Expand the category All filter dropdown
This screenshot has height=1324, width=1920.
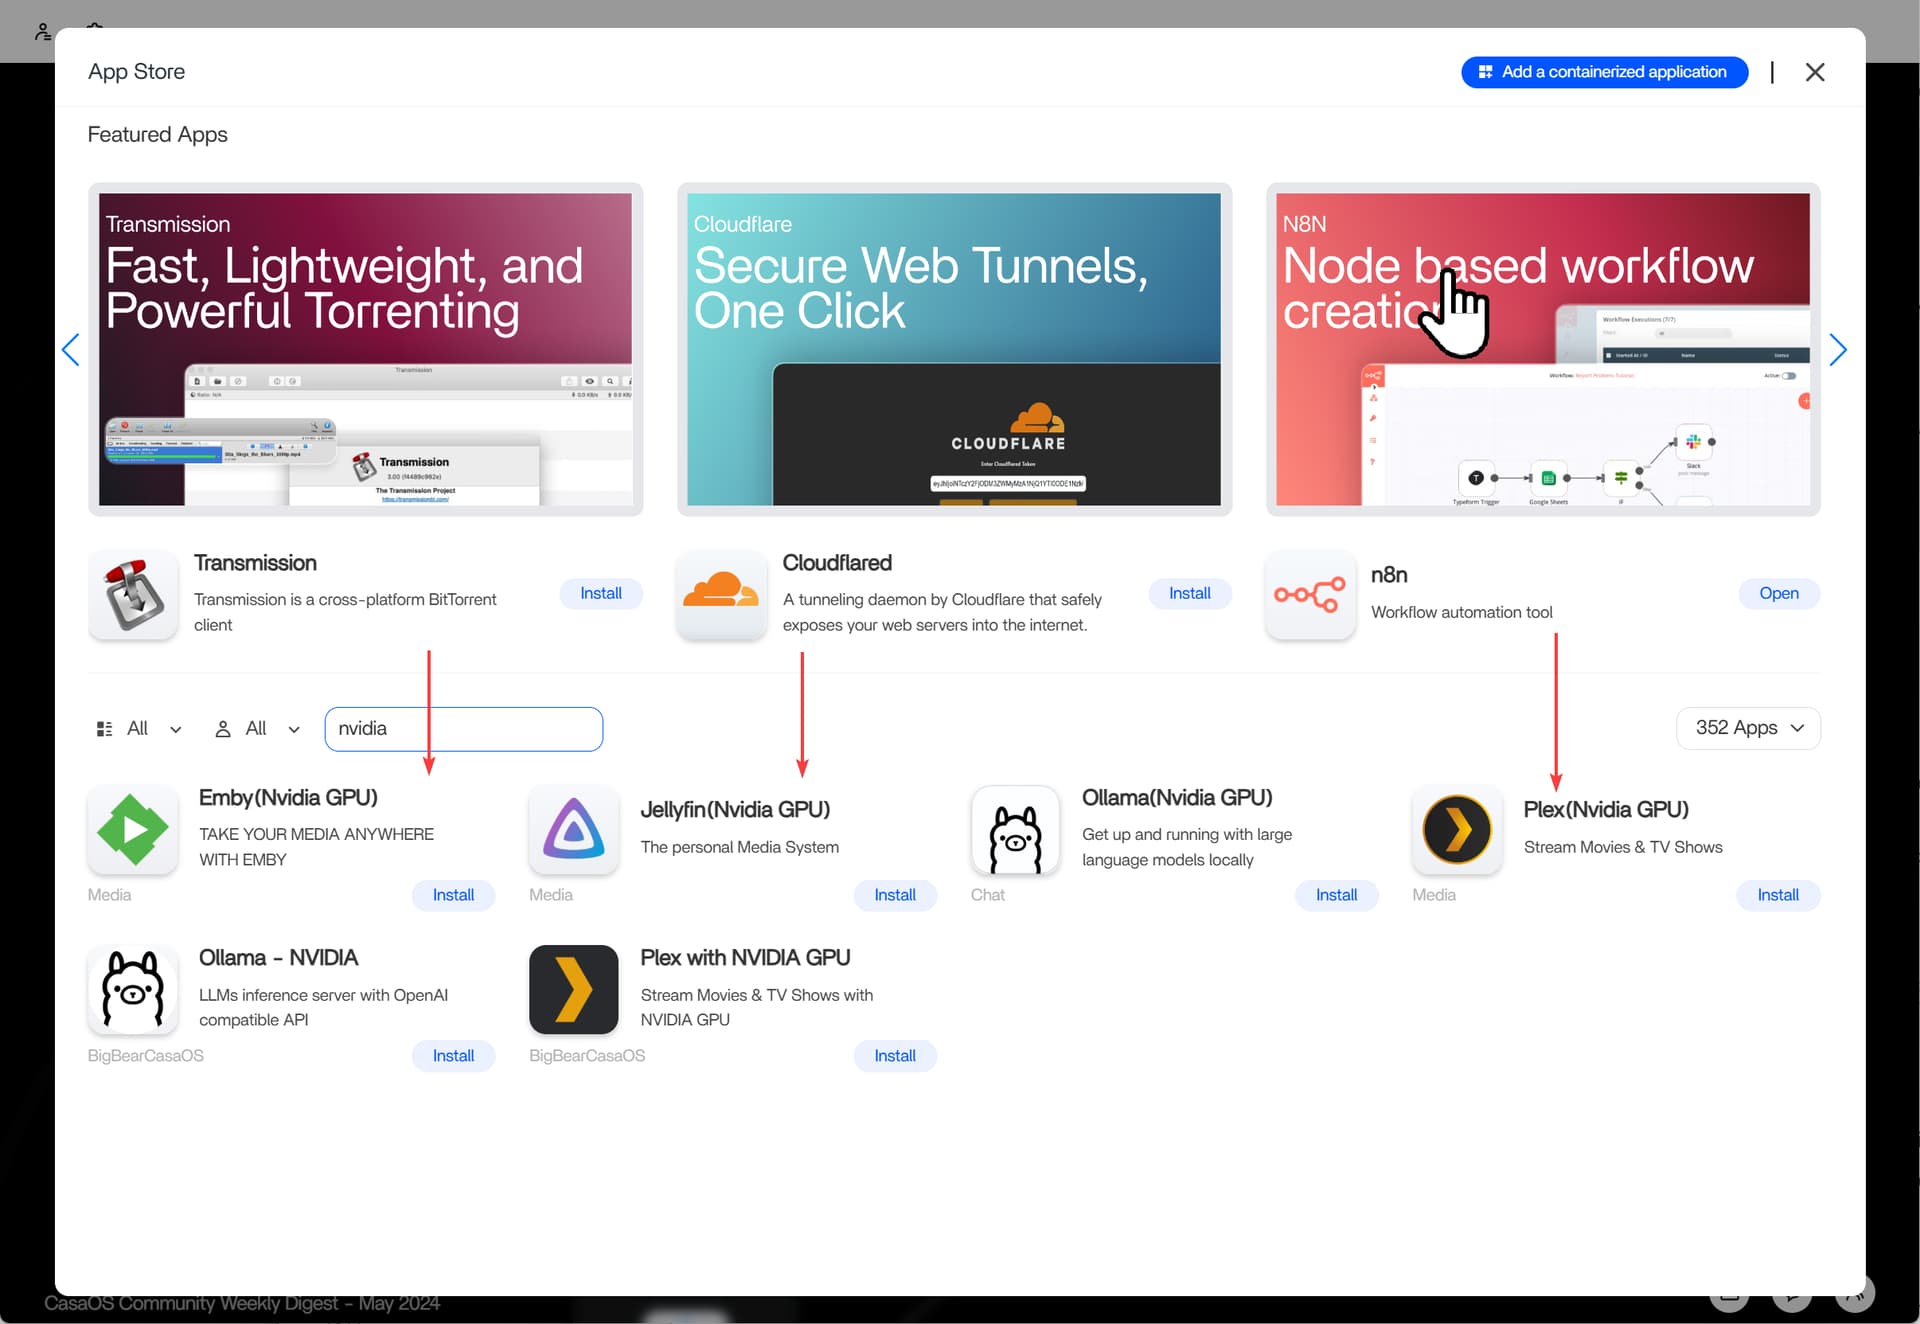click(139, 729)
